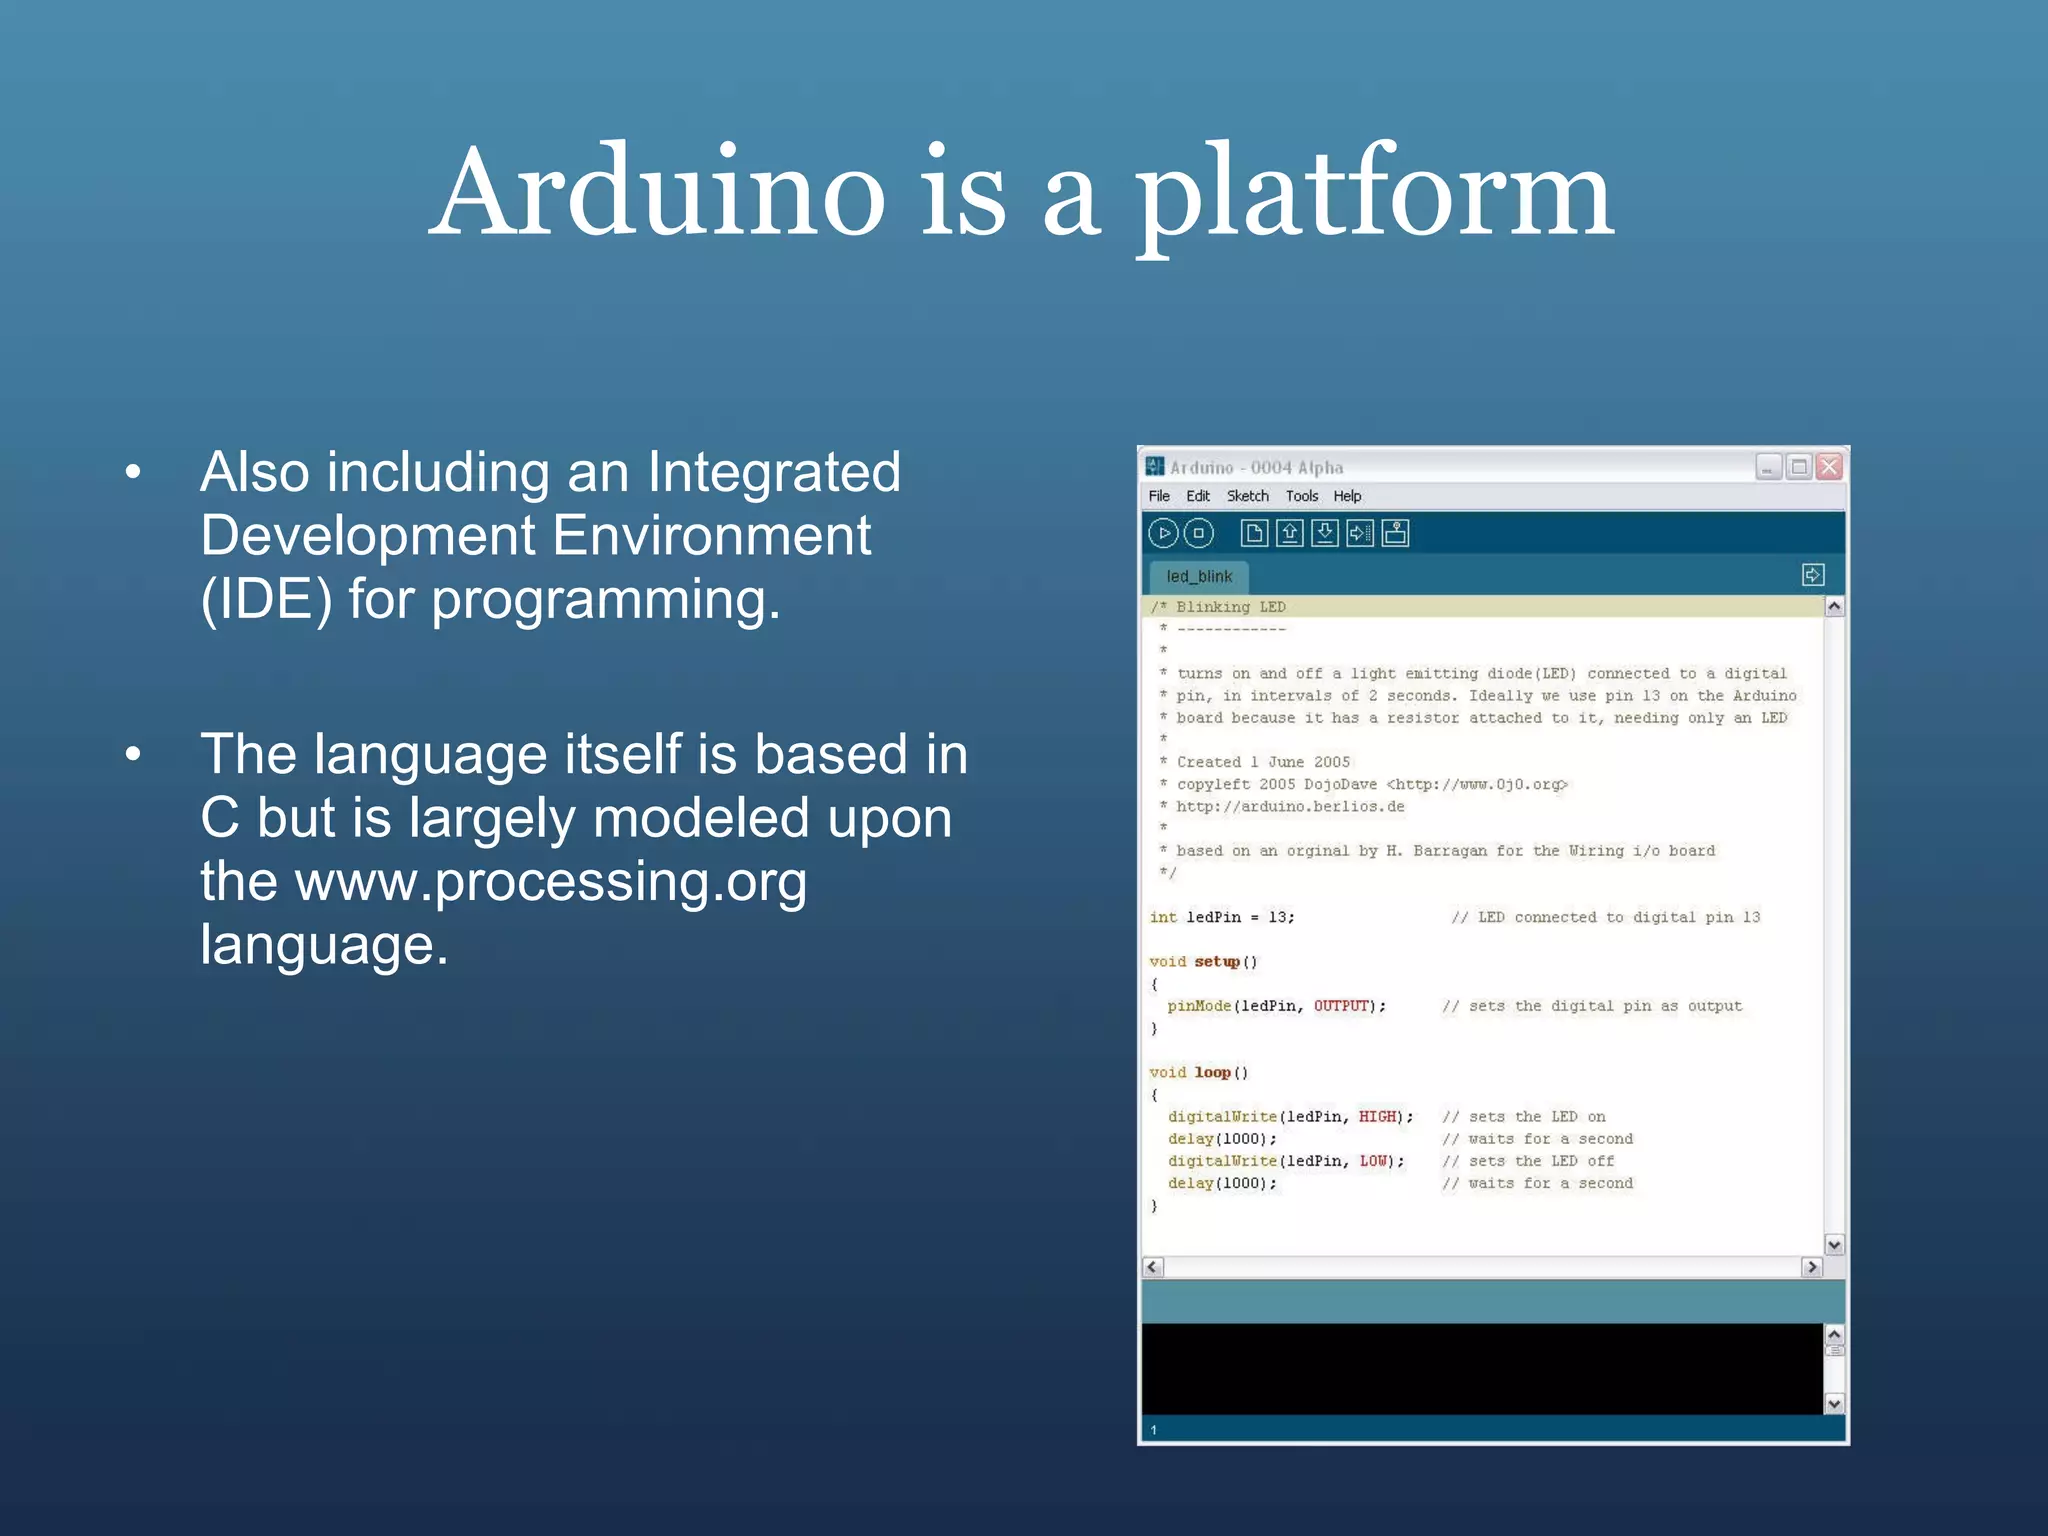This screenshot has width=2048, height=1536.
Task: Open the Help menu
Action: (1347, 496)
